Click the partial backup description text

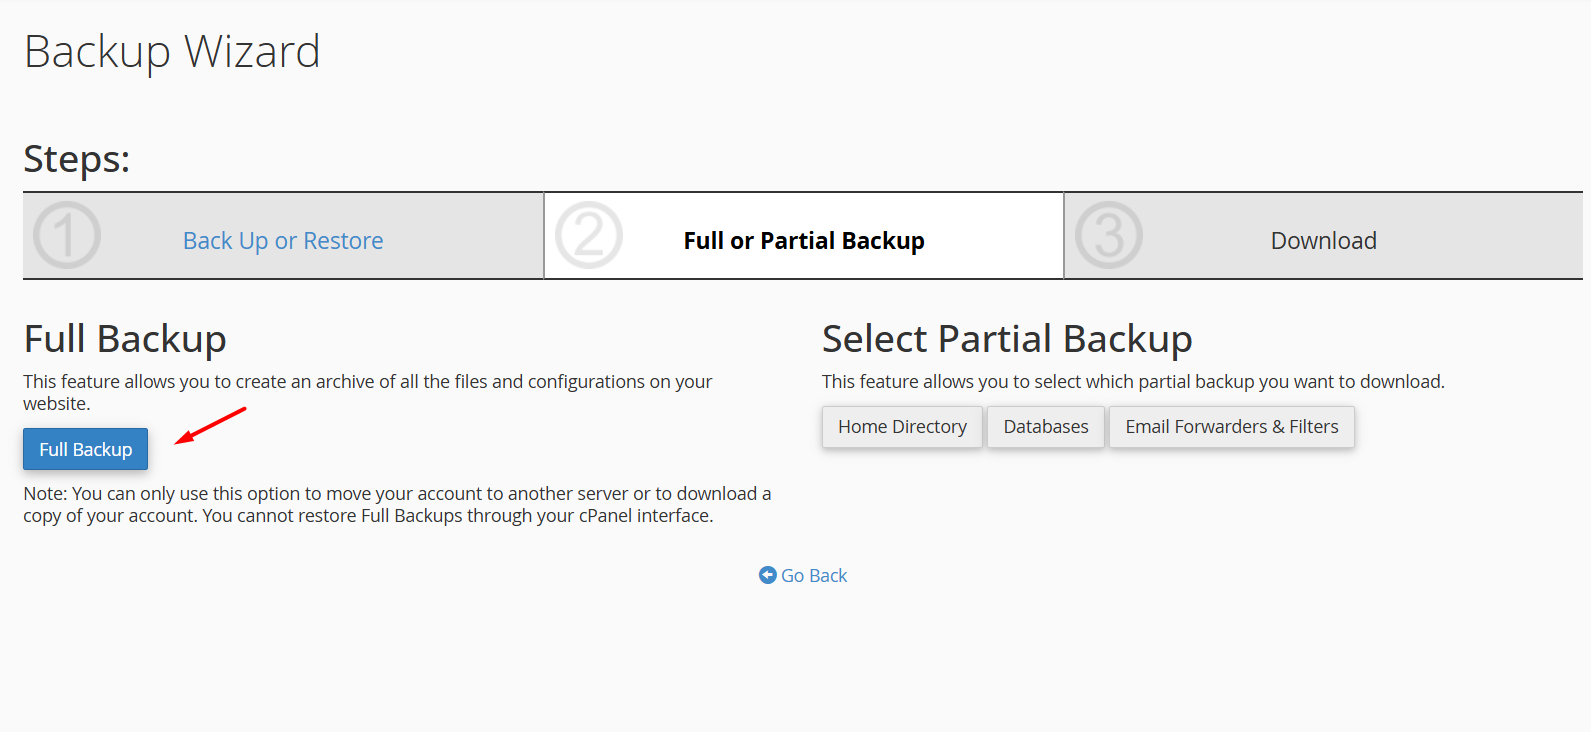(x=1133, y=381)
